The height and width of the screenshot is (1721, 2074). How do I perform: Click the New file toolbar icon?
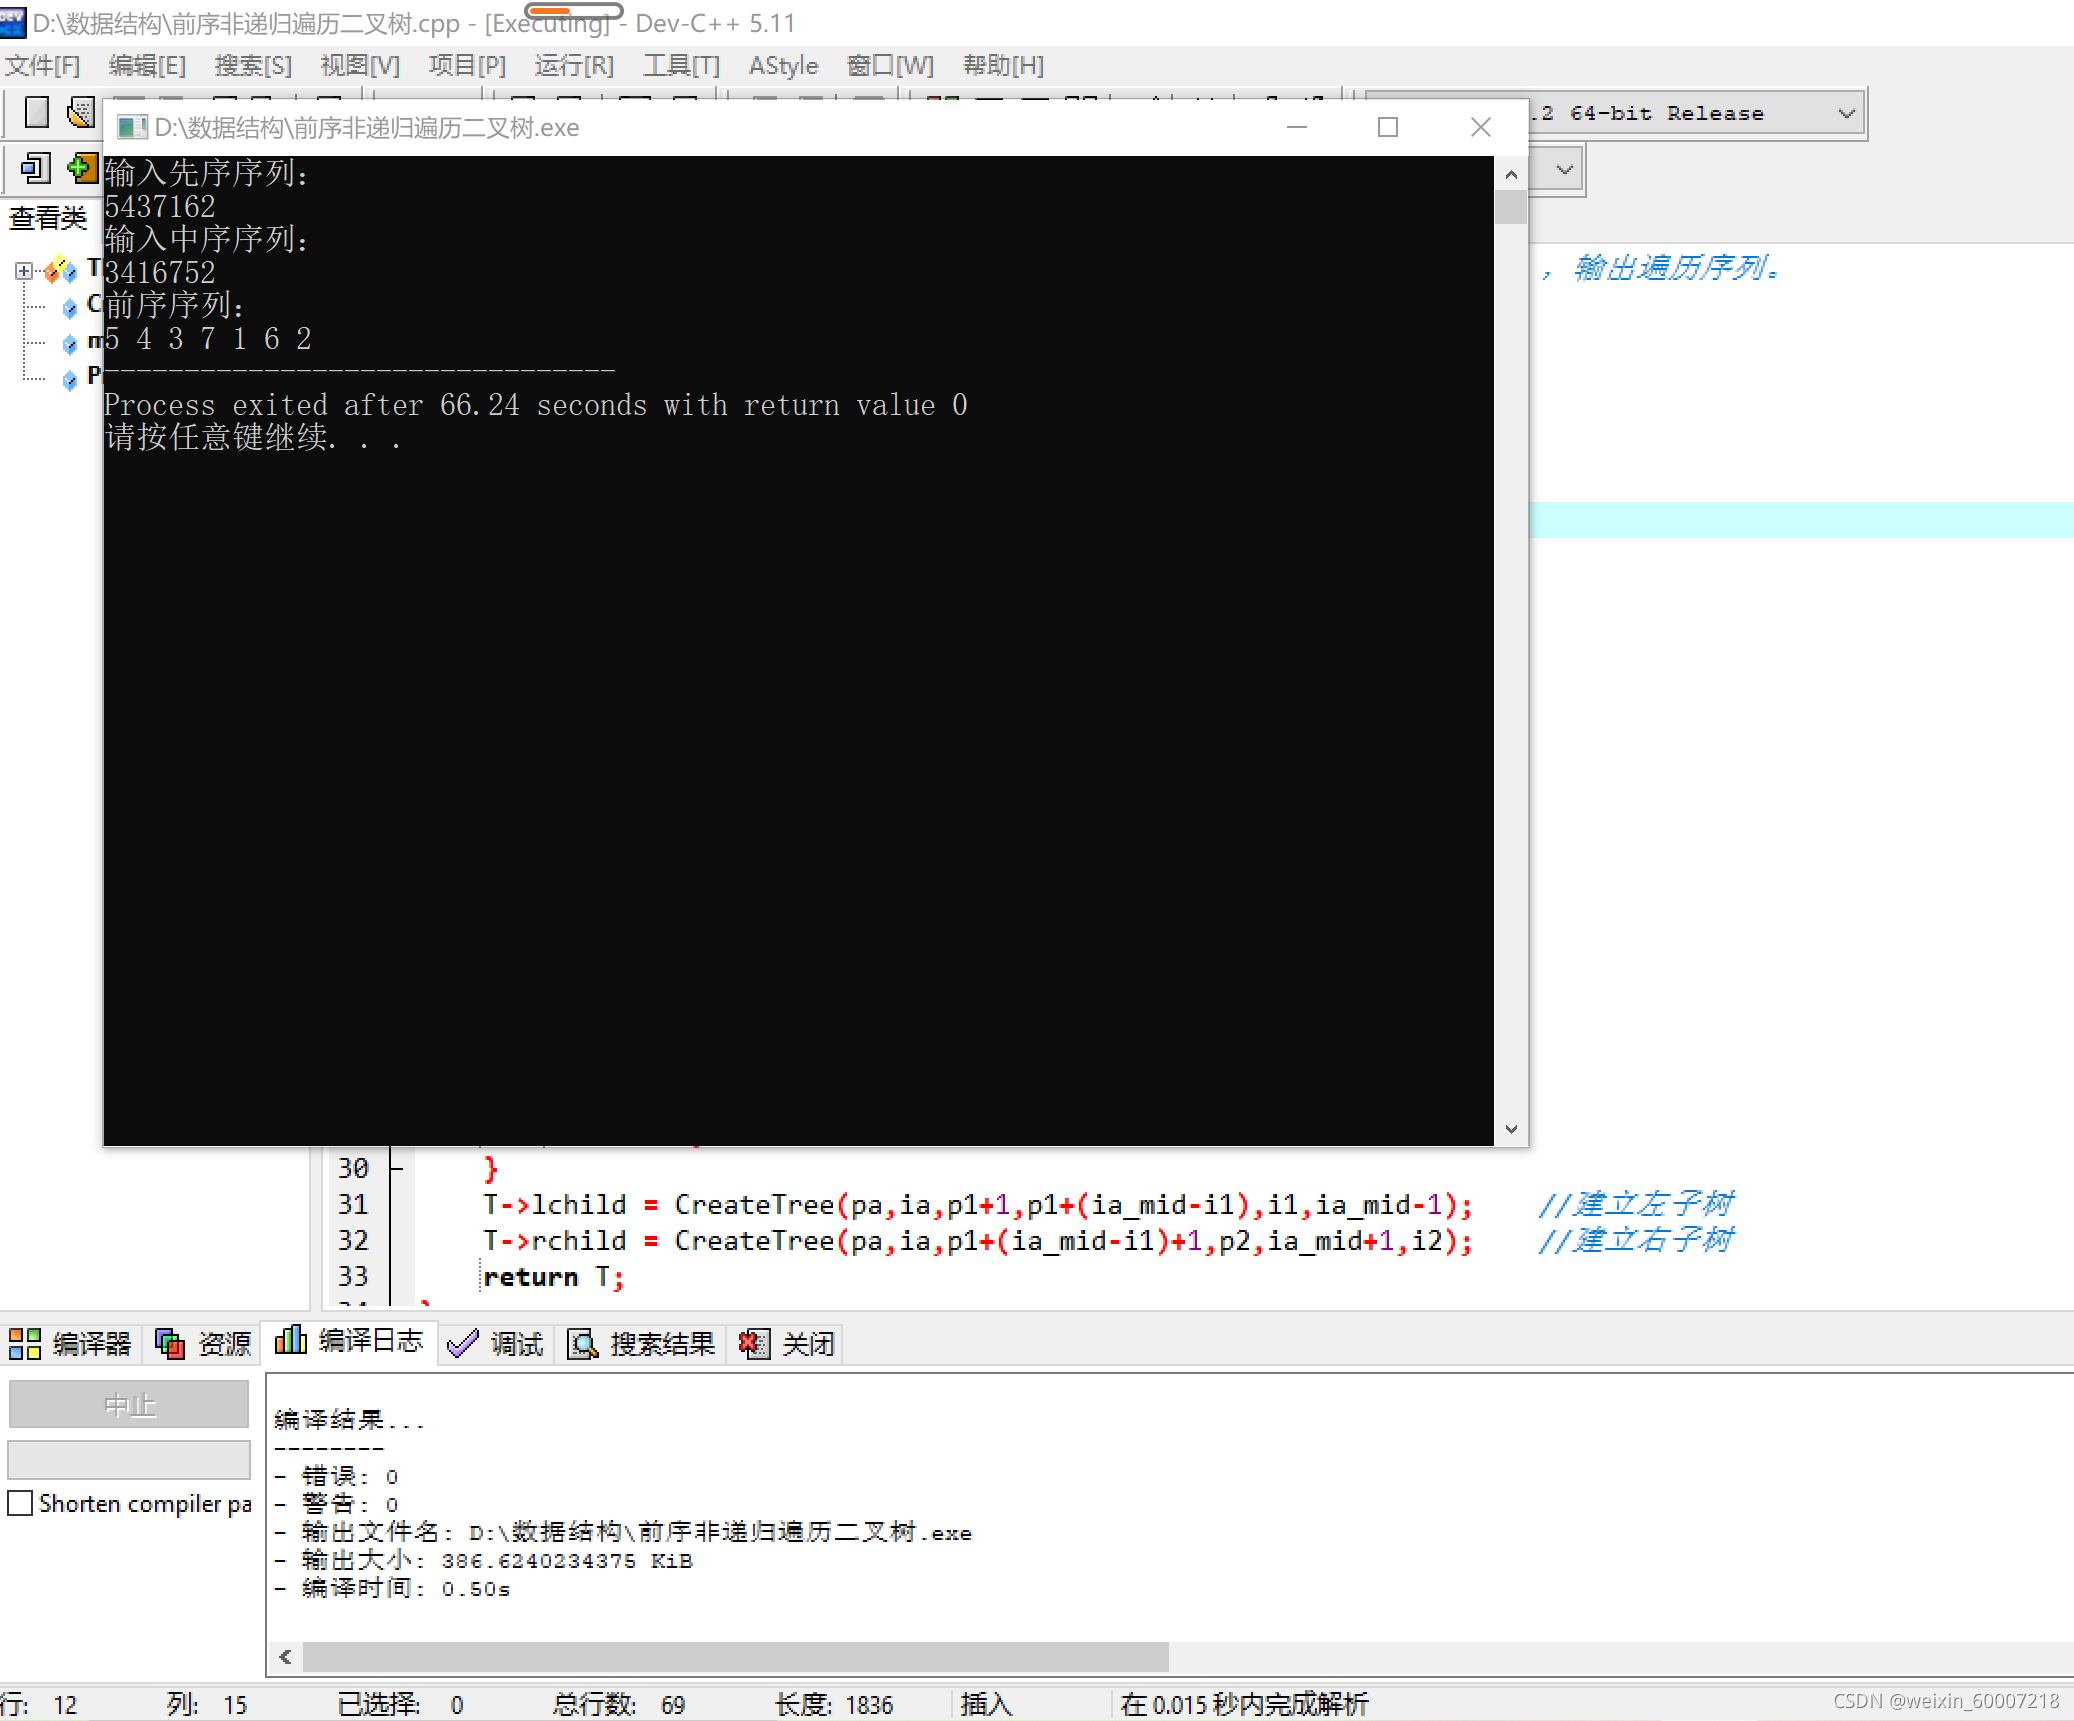pos(37,112)
